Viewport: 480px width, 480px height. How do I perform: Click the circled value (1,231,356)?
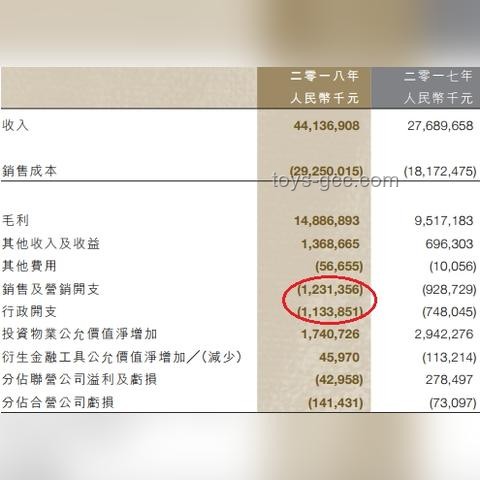[330, 289]
